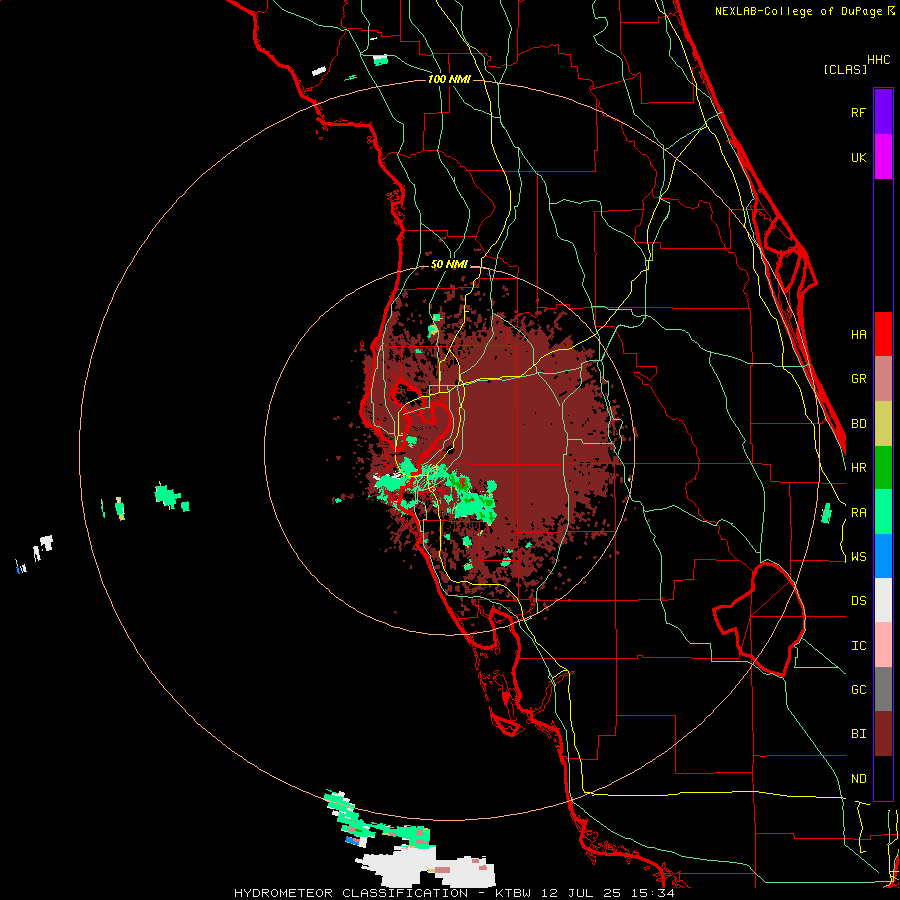Click the DS legend label

pyautogui.click(x=858, y=600)
